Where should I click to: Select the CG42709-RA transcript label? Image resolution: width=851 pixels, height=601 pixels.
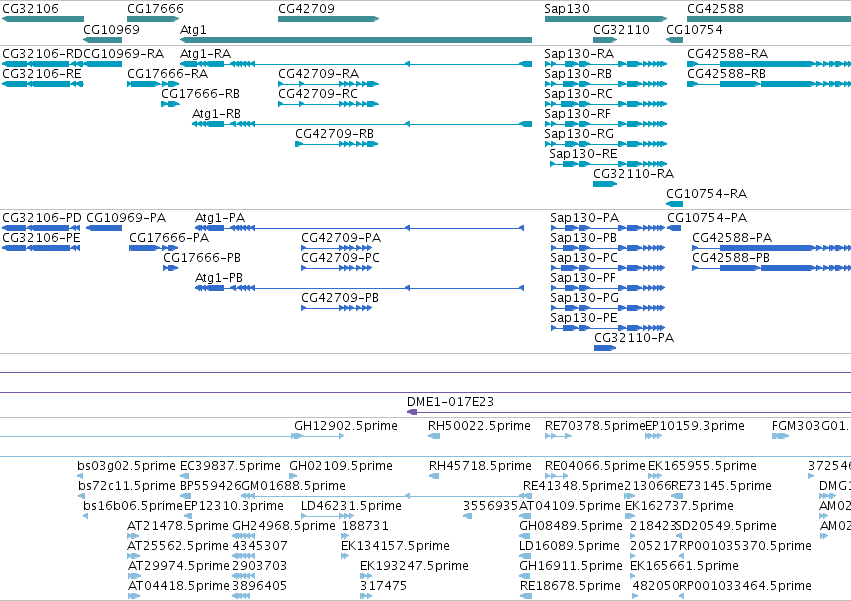(x=319, y=73)
